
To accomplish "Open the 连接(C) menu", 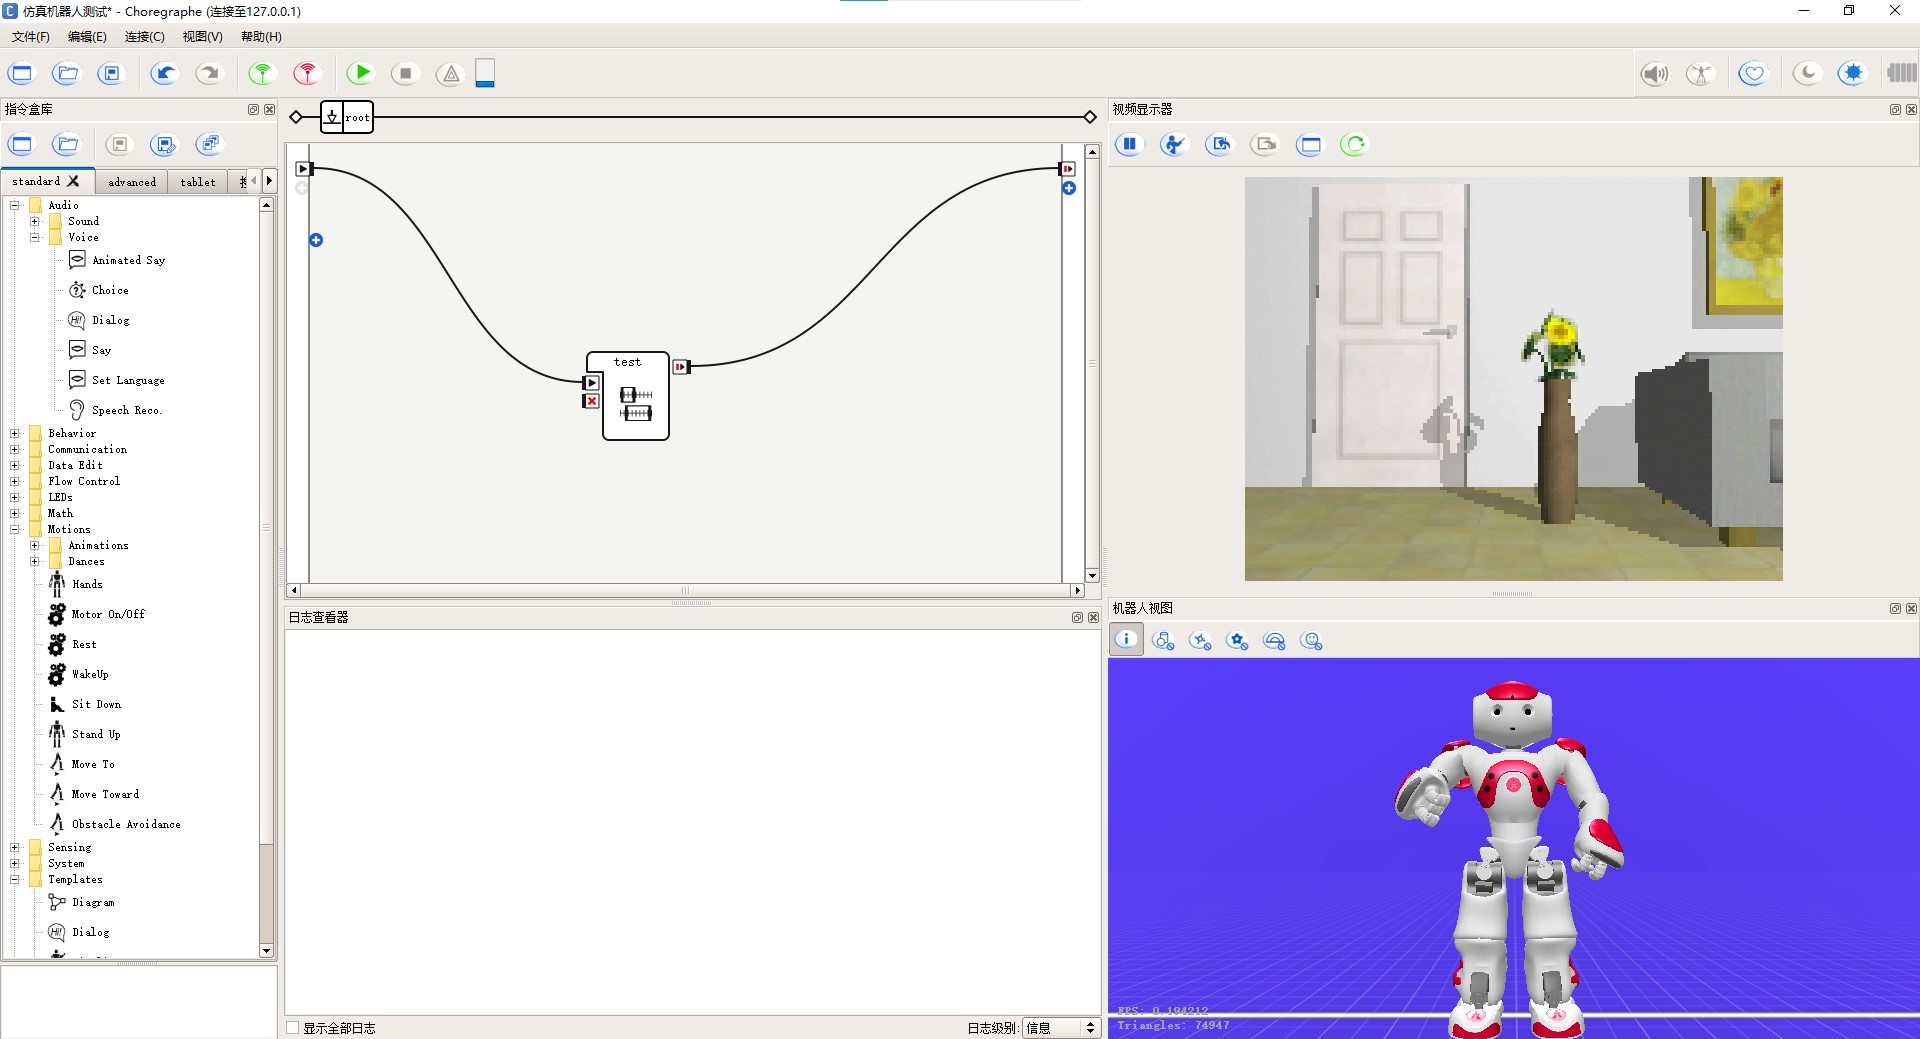I will tap(144, 36).
